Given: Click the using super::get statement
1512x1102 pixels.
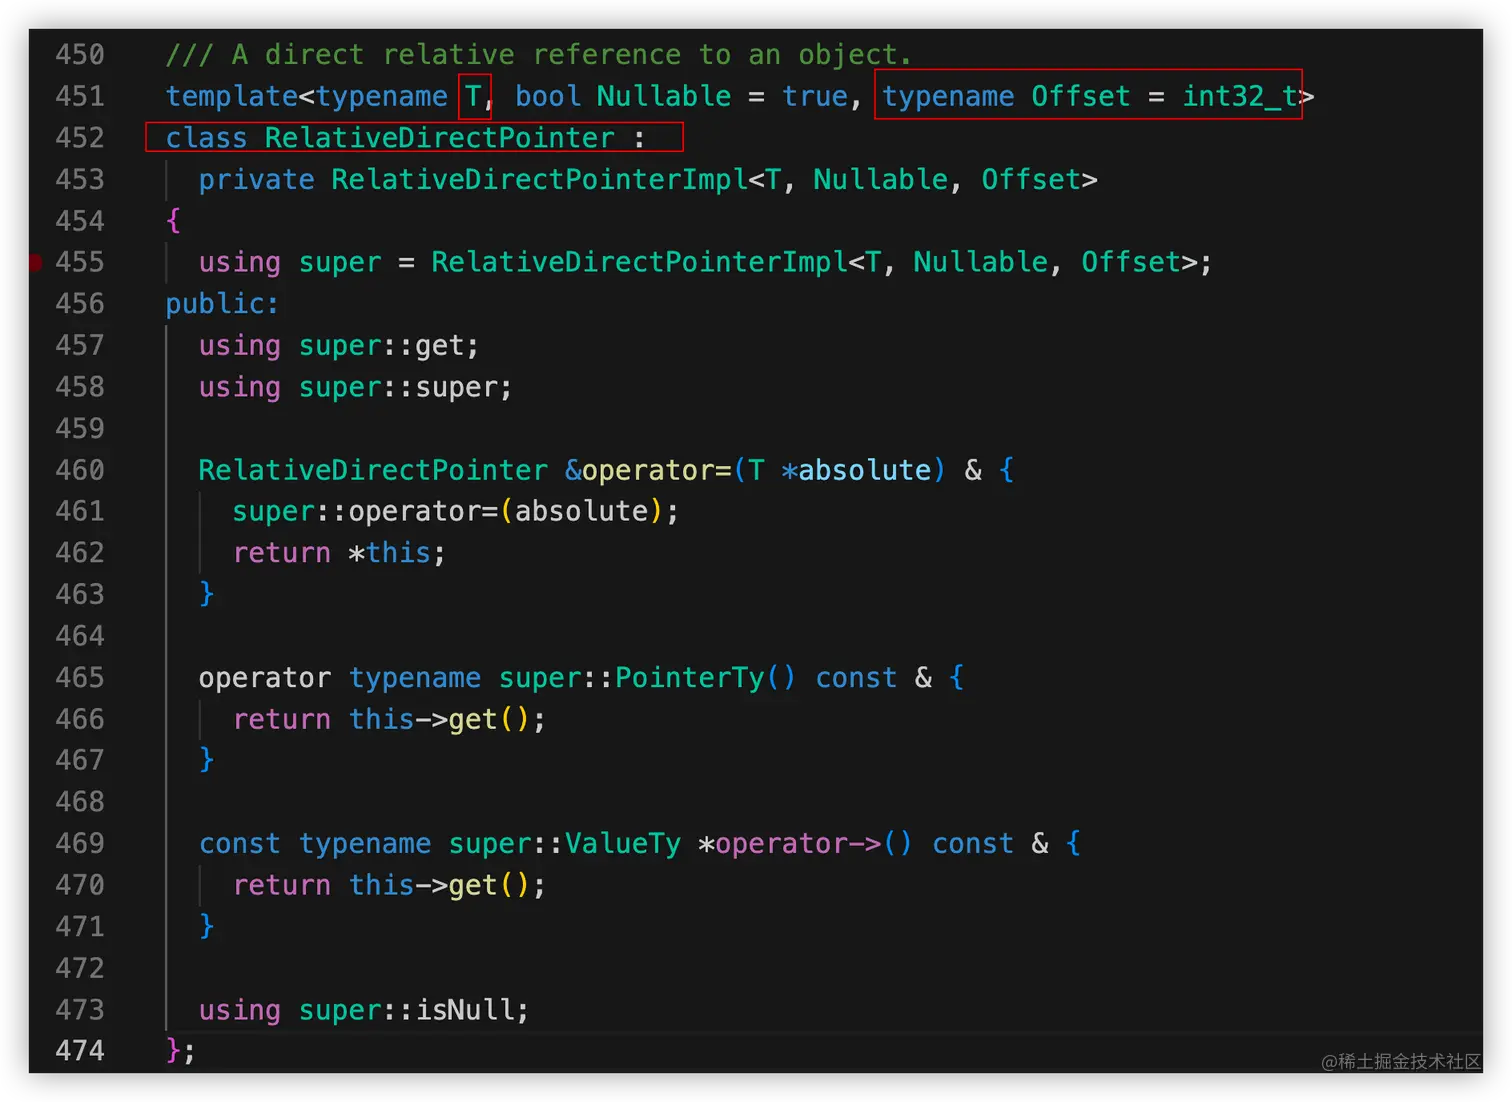Looking at the screenshot, I should pos(337,345).
